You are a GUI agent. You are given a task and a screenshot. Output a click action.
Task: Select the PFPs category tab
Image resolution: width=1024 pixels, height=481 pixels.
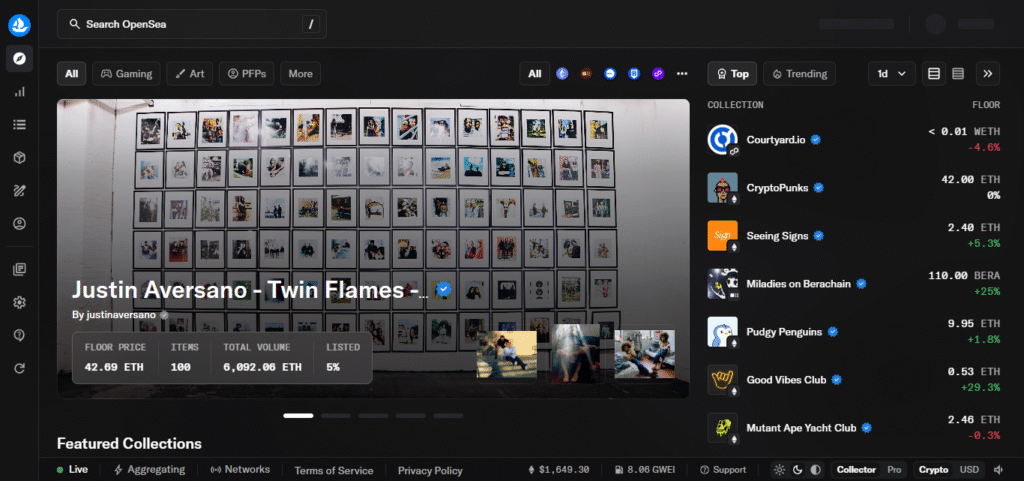coord(247,74)
